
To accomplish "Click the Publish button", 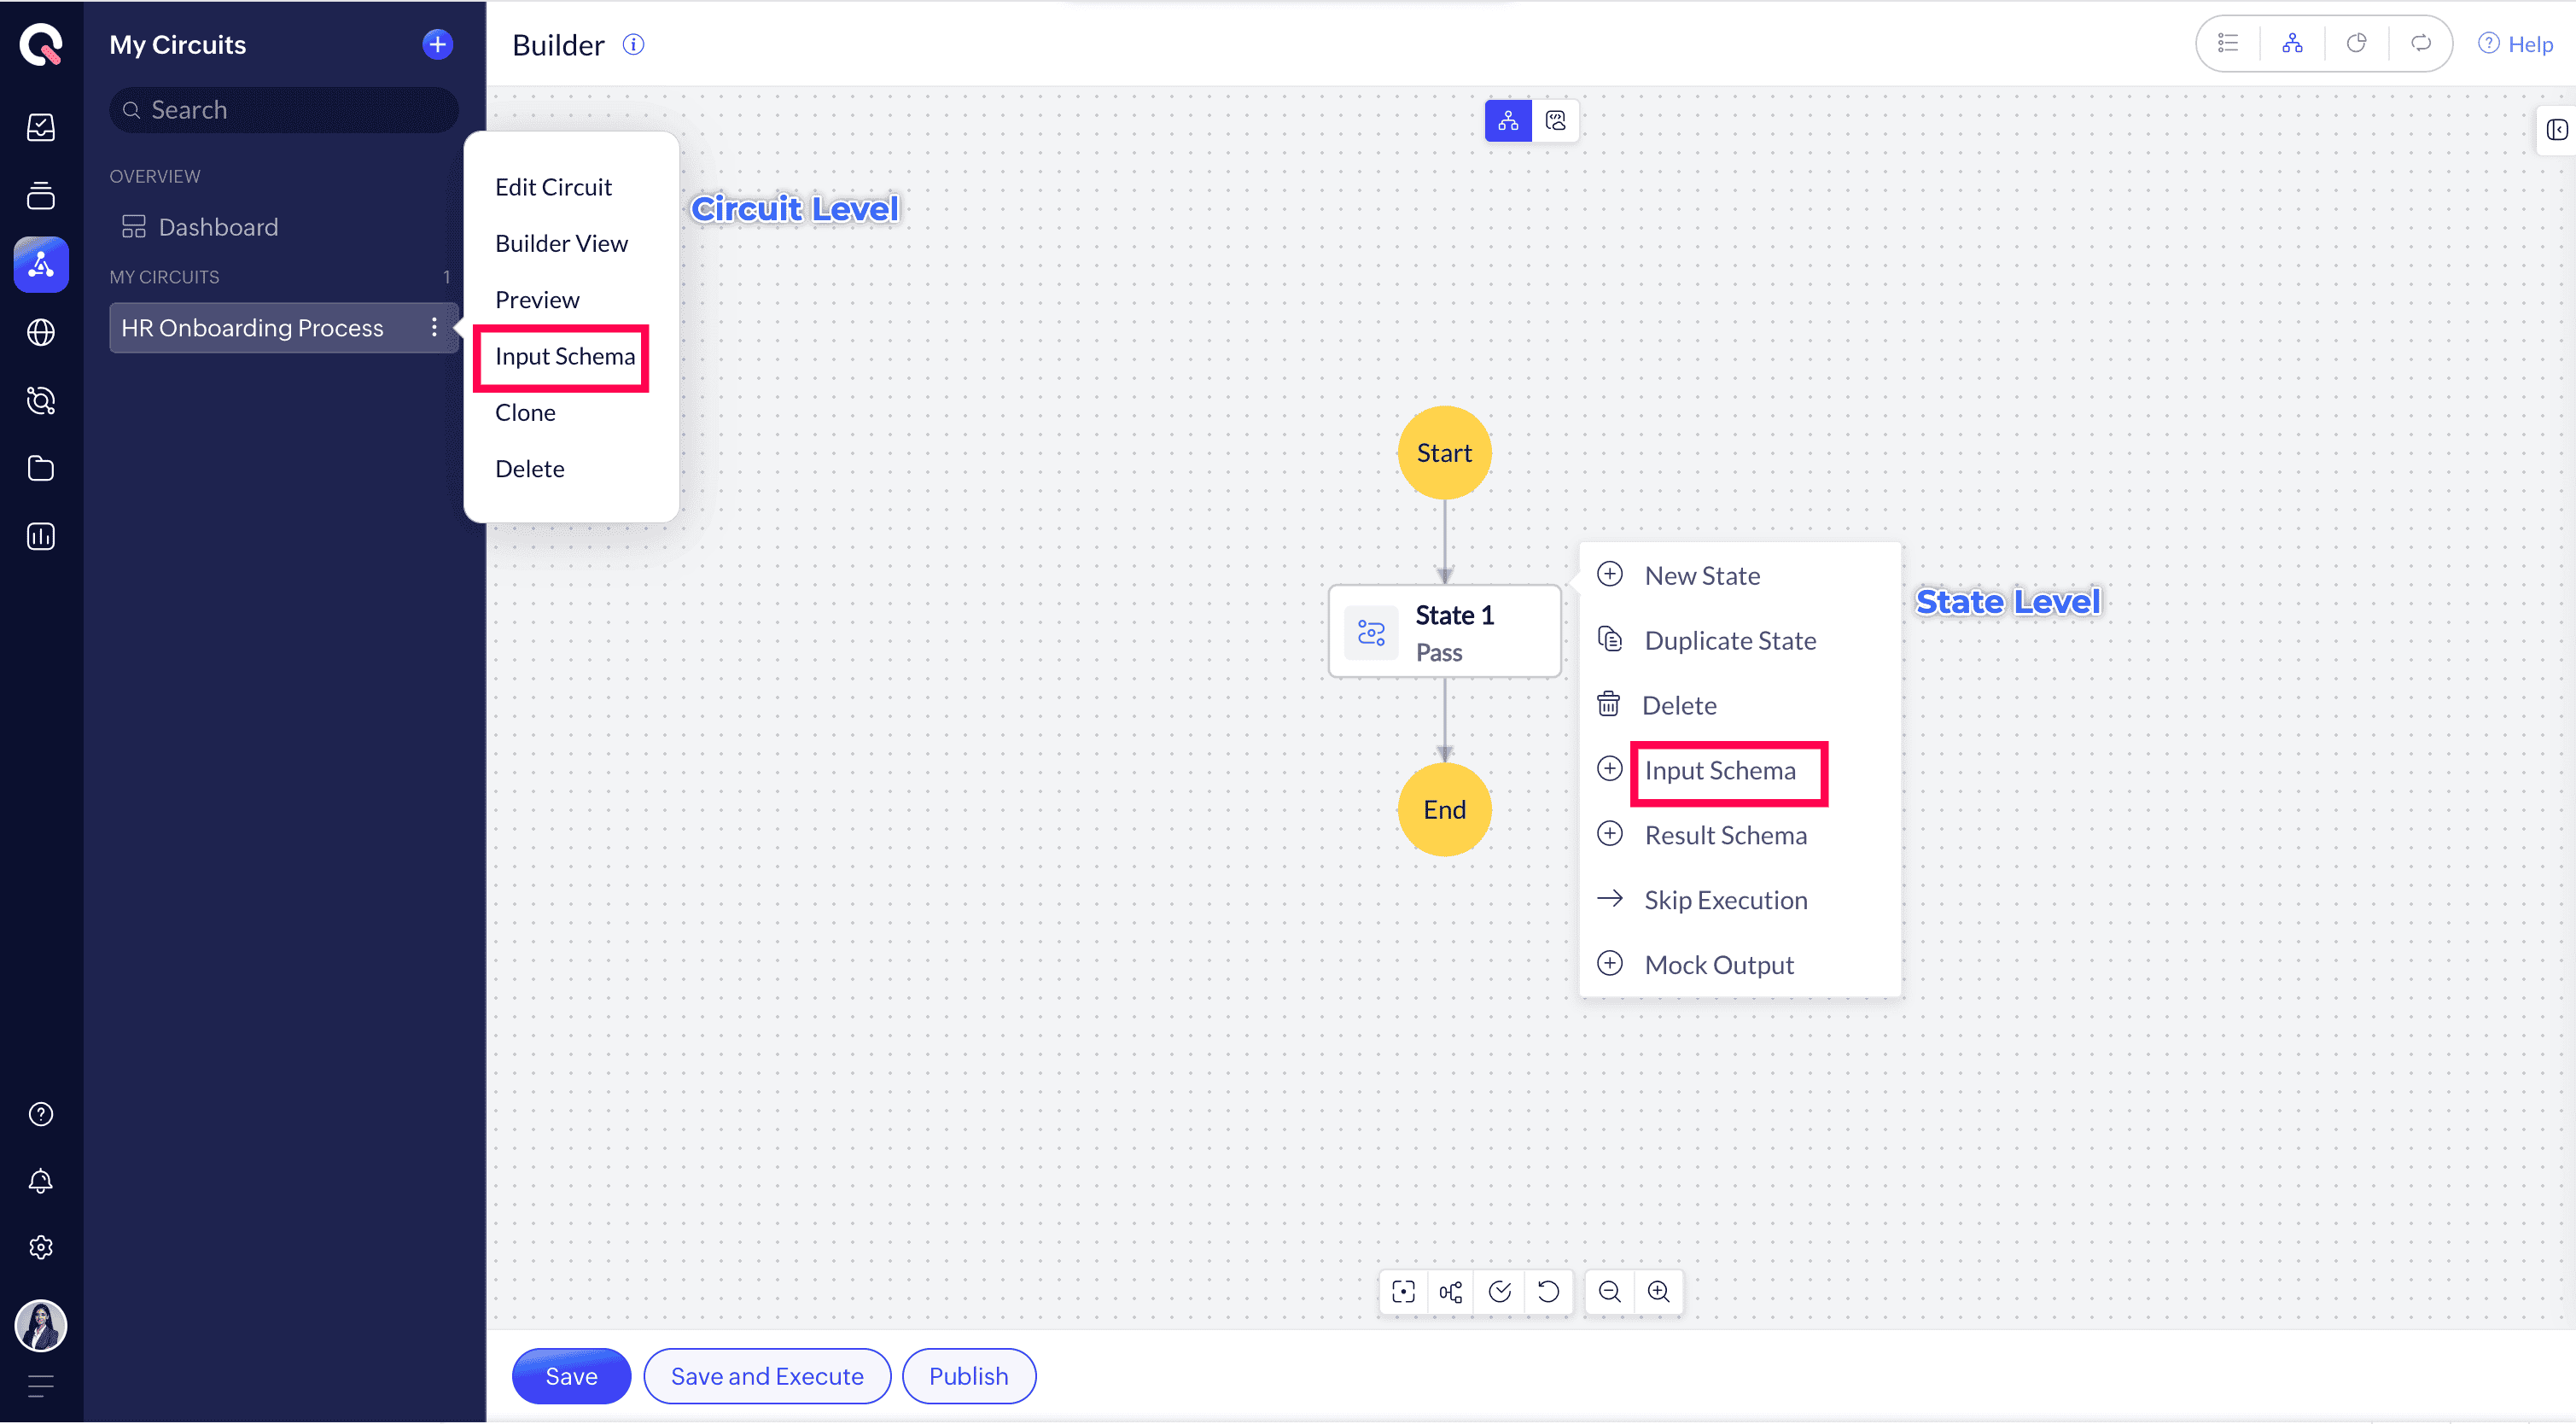I will tap(968, 1376).
